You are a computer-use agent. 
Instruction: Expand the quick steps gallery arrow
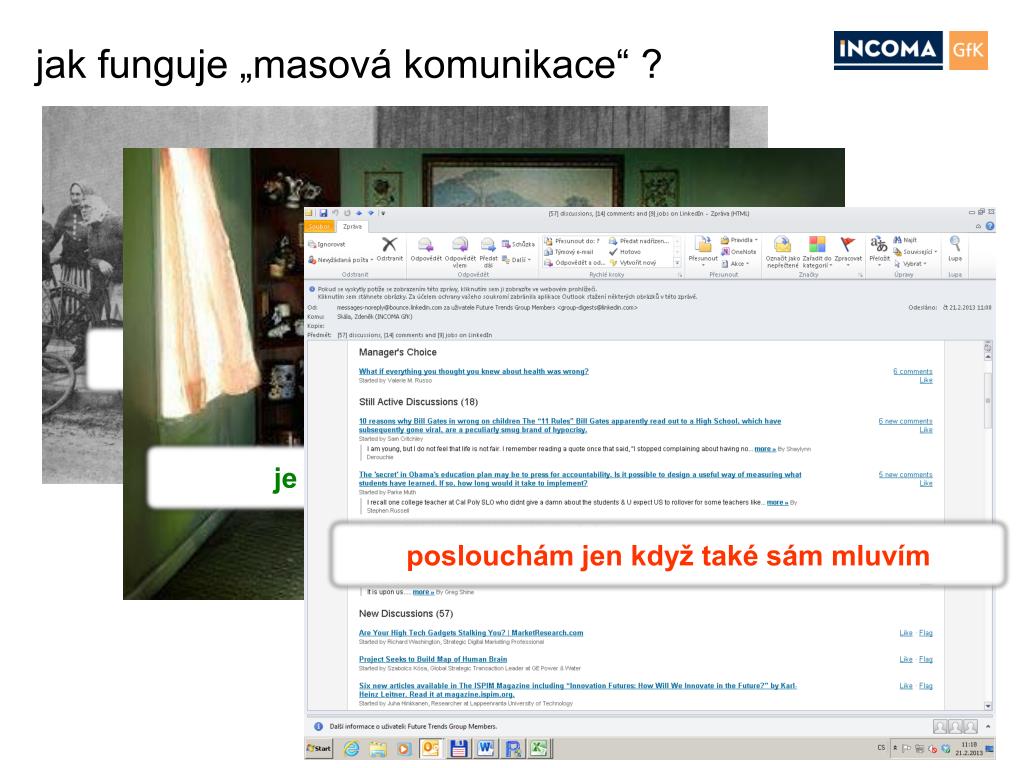677,263
